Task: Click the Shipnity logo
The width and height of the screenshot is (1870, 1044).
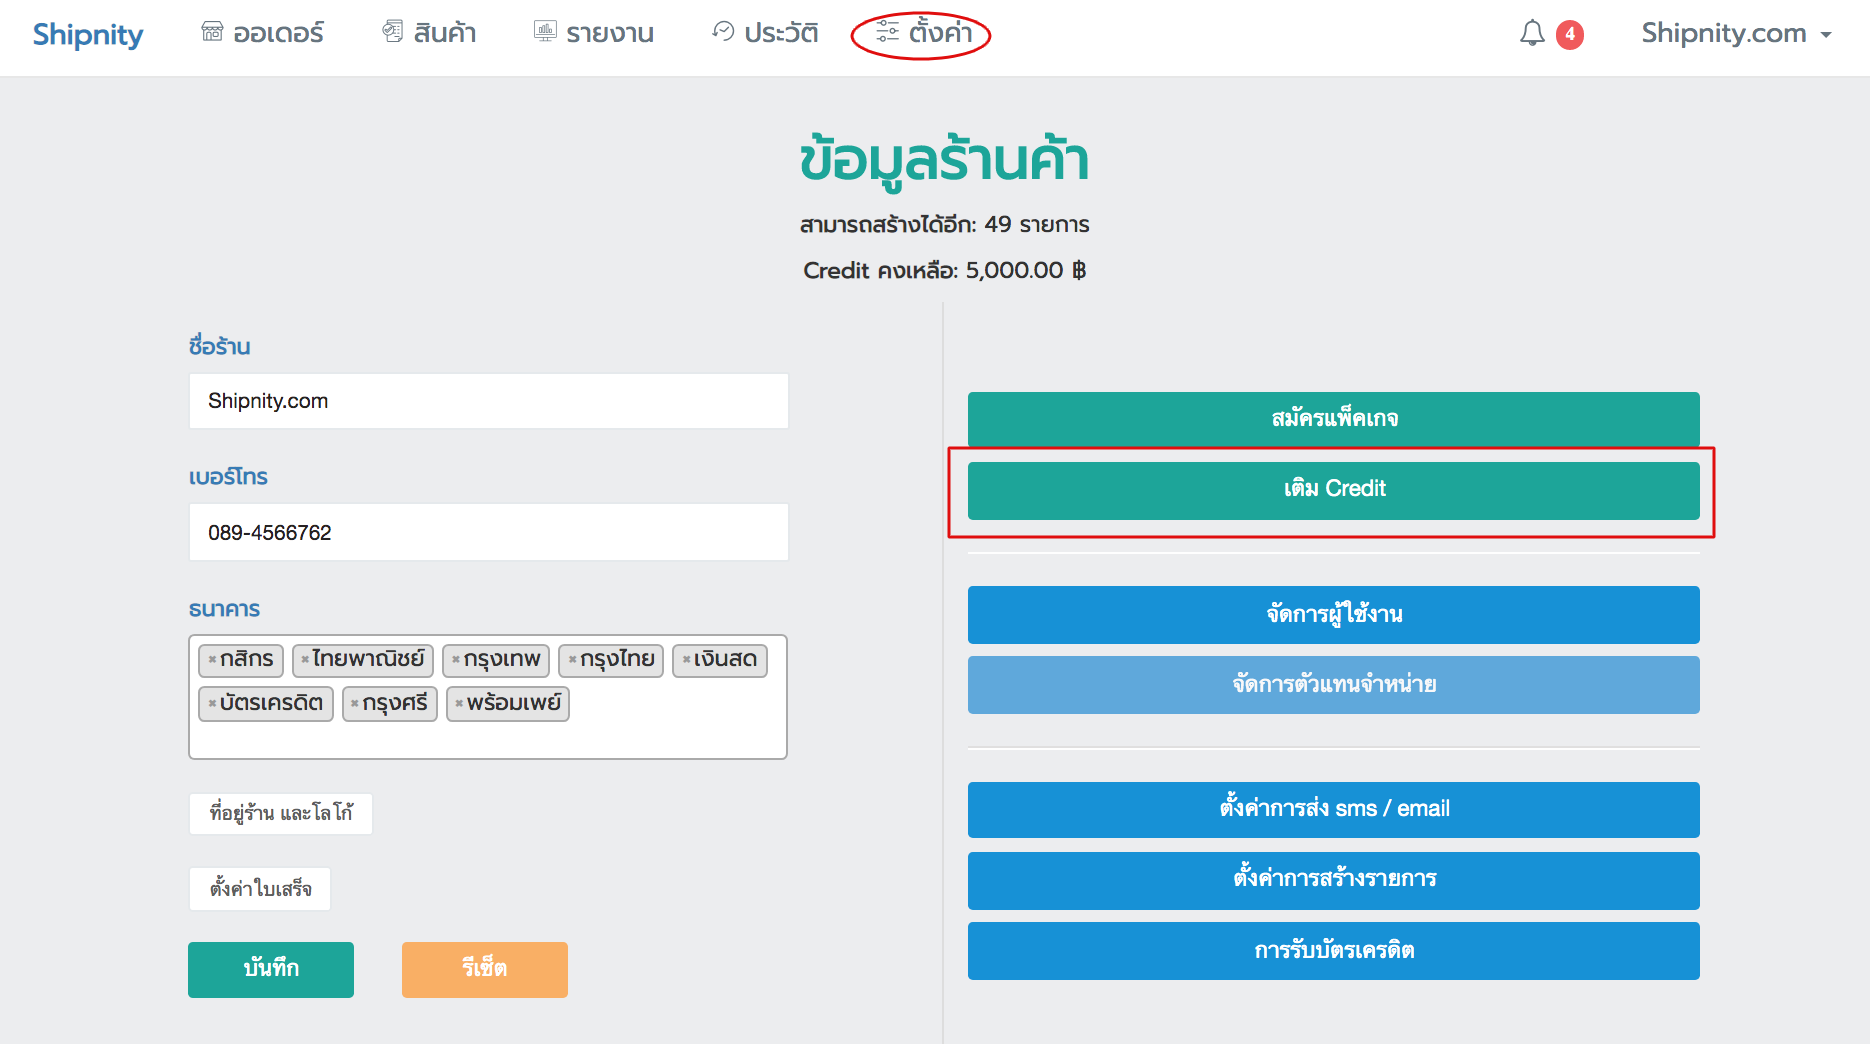Action: pyautogui.click(x=88, y=34)
